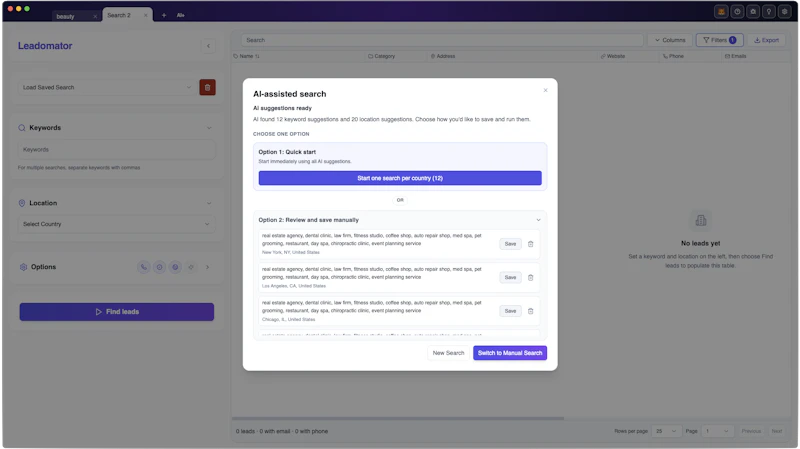Image resolution: width=800 pixels, height=449 pixels.
Task: Save the Chicago, IL suggestion
Action: (510, 311)
